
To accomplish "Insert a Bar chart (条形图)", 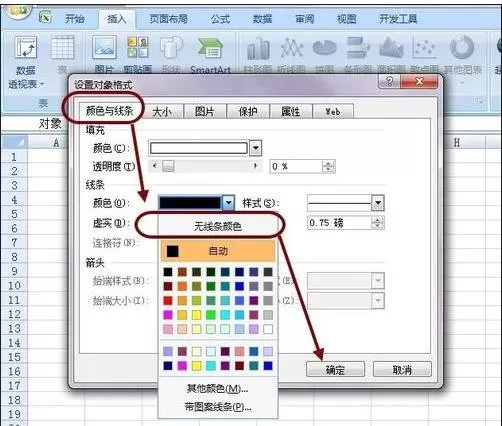I will pos(358,48).
